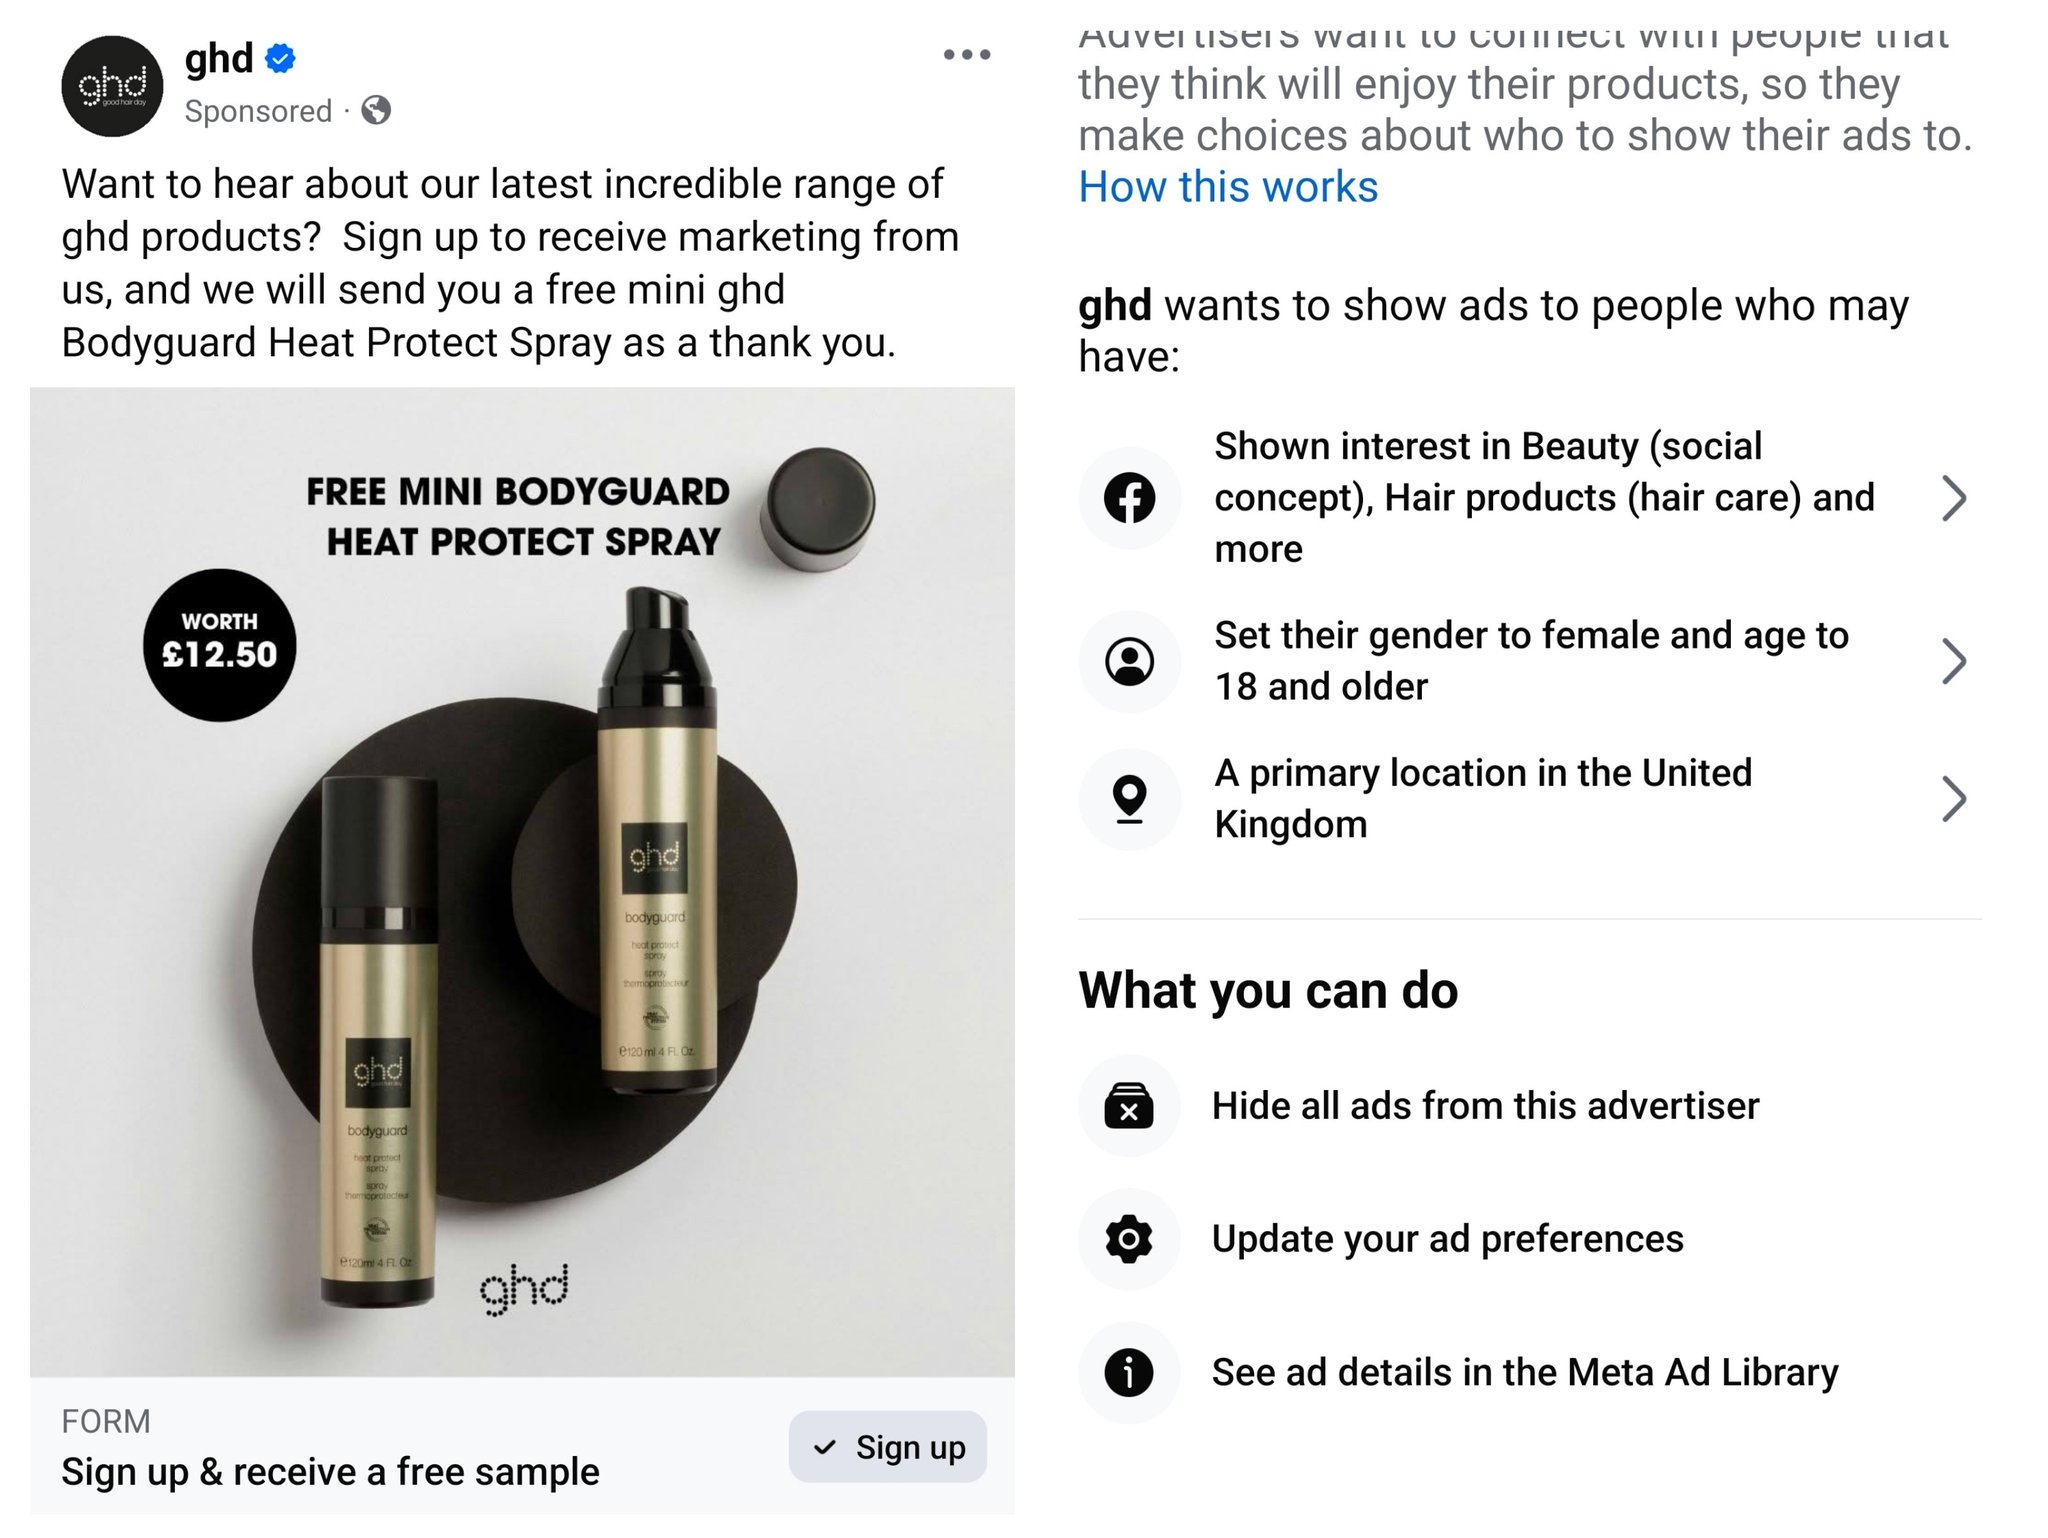Select Hide all ads from this advertiser
Screen dimensions: 2048x1538
(x=1485, y=1106)
